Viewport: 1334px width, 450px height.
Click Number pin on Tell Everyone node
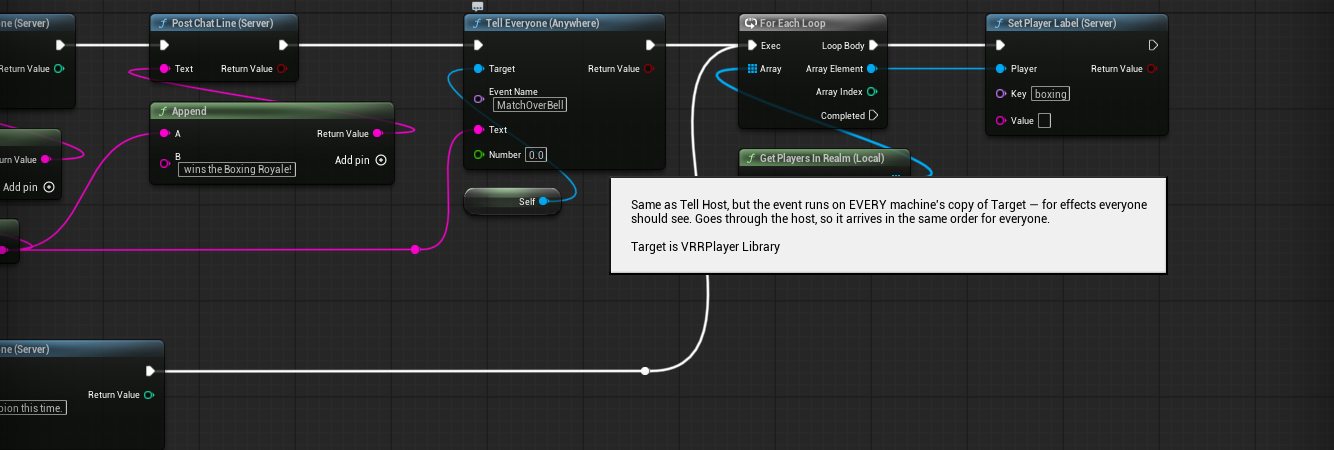[x=478, y=155]
